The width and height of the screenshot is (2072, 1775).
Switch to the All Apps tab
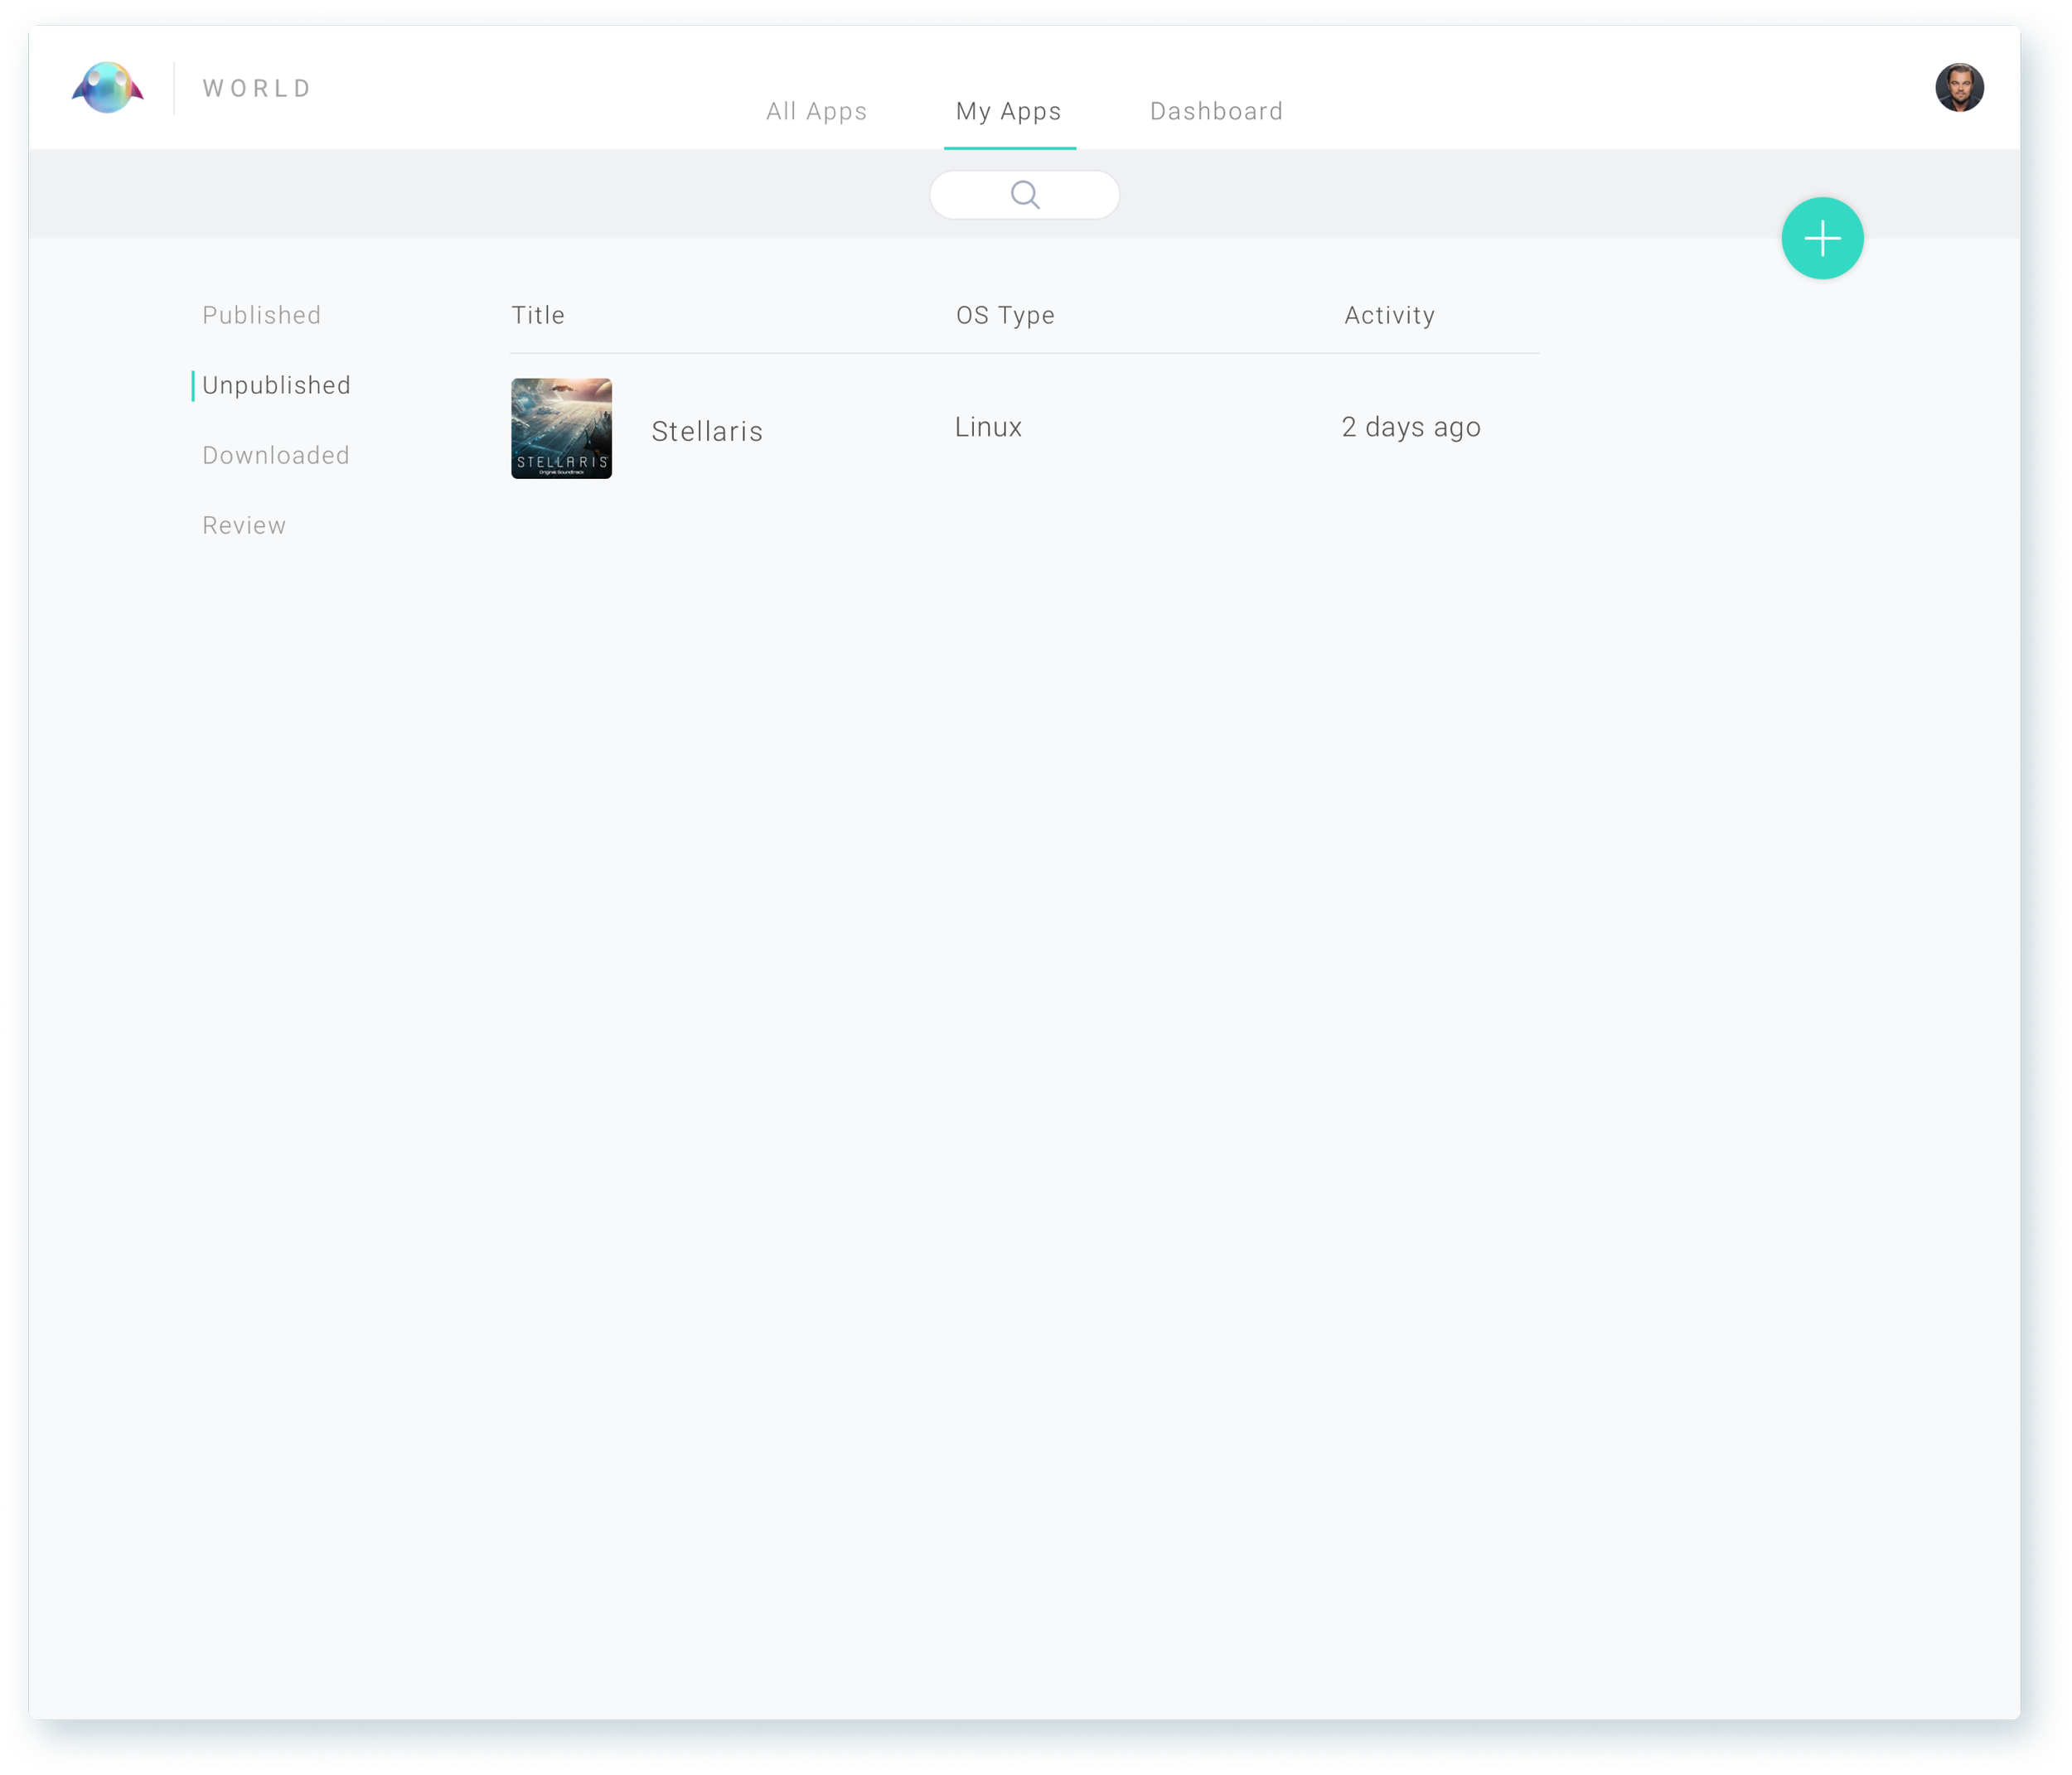[x=816, y=111]
